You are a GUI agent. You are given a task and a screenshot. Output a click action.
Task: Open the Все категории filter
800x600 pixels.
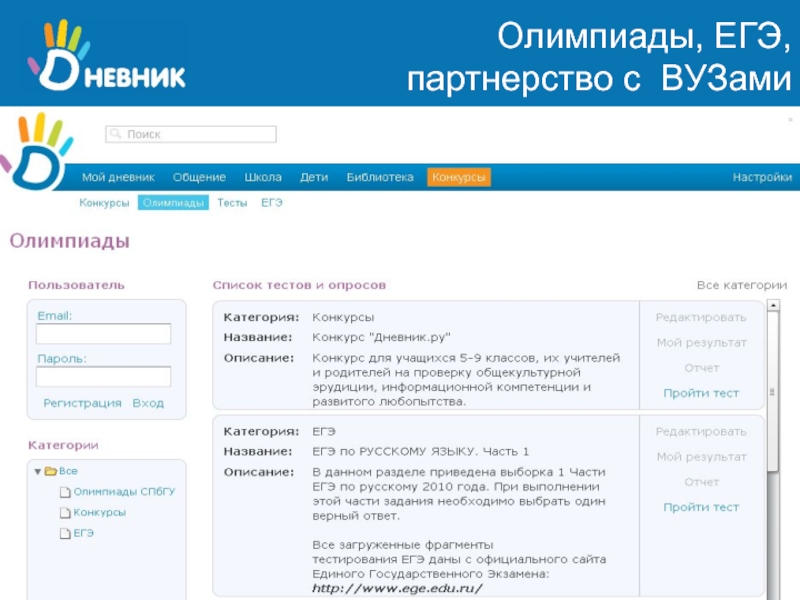(x=742, y=285)
